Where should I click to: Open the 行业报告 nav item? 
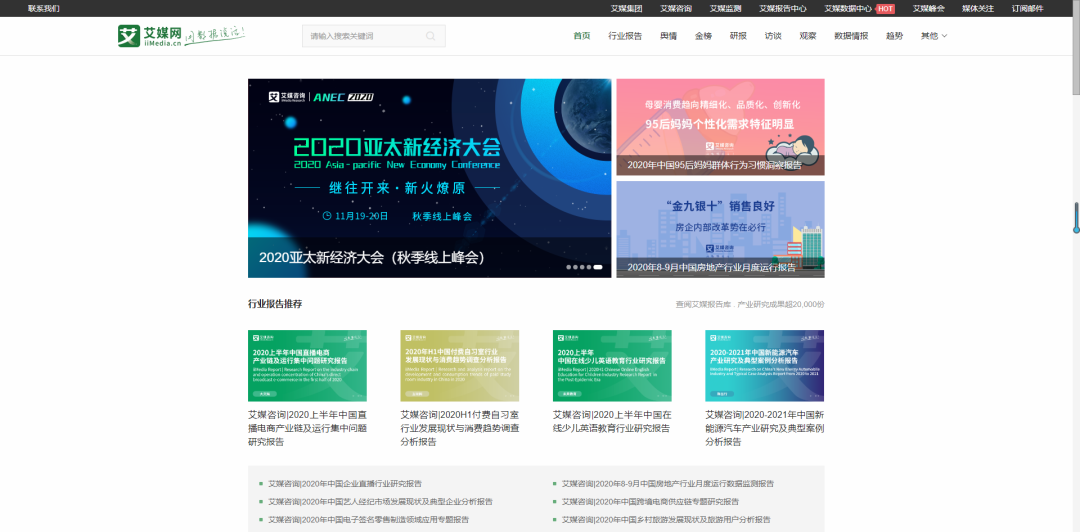point(625,36)
